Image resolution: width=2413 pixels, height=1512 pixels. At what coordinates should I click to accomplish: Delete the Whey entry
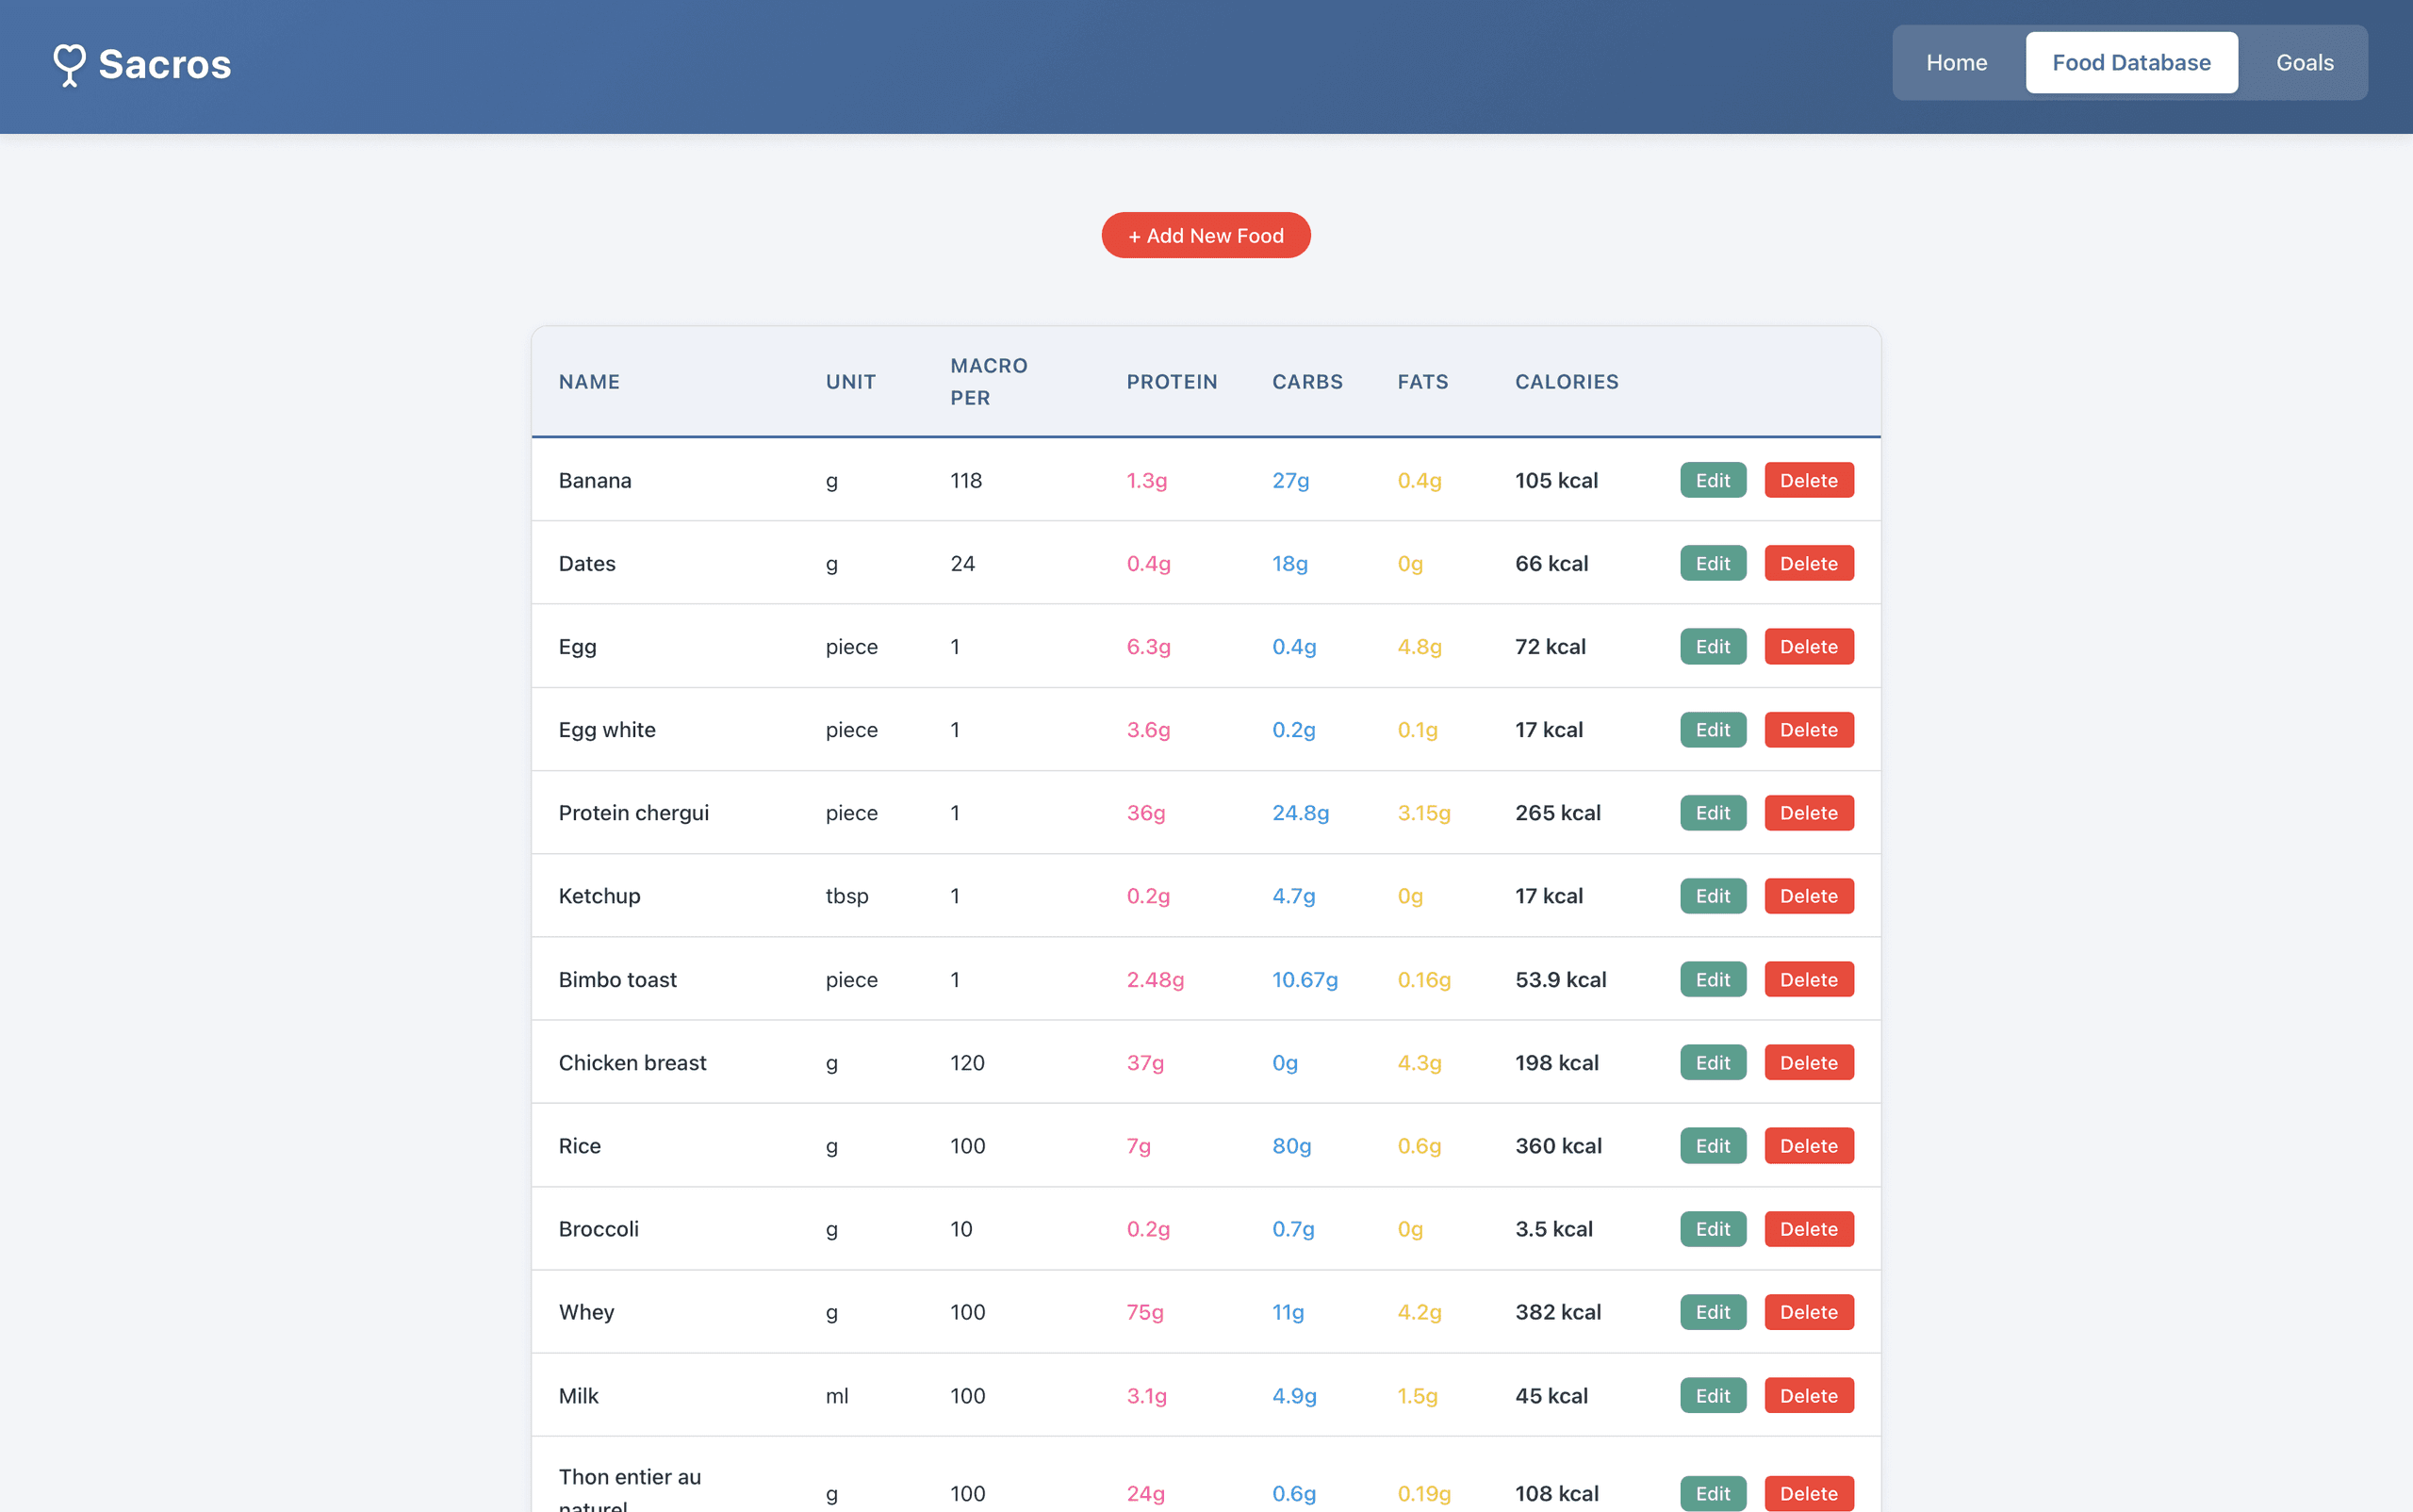click(1808, 1312)
